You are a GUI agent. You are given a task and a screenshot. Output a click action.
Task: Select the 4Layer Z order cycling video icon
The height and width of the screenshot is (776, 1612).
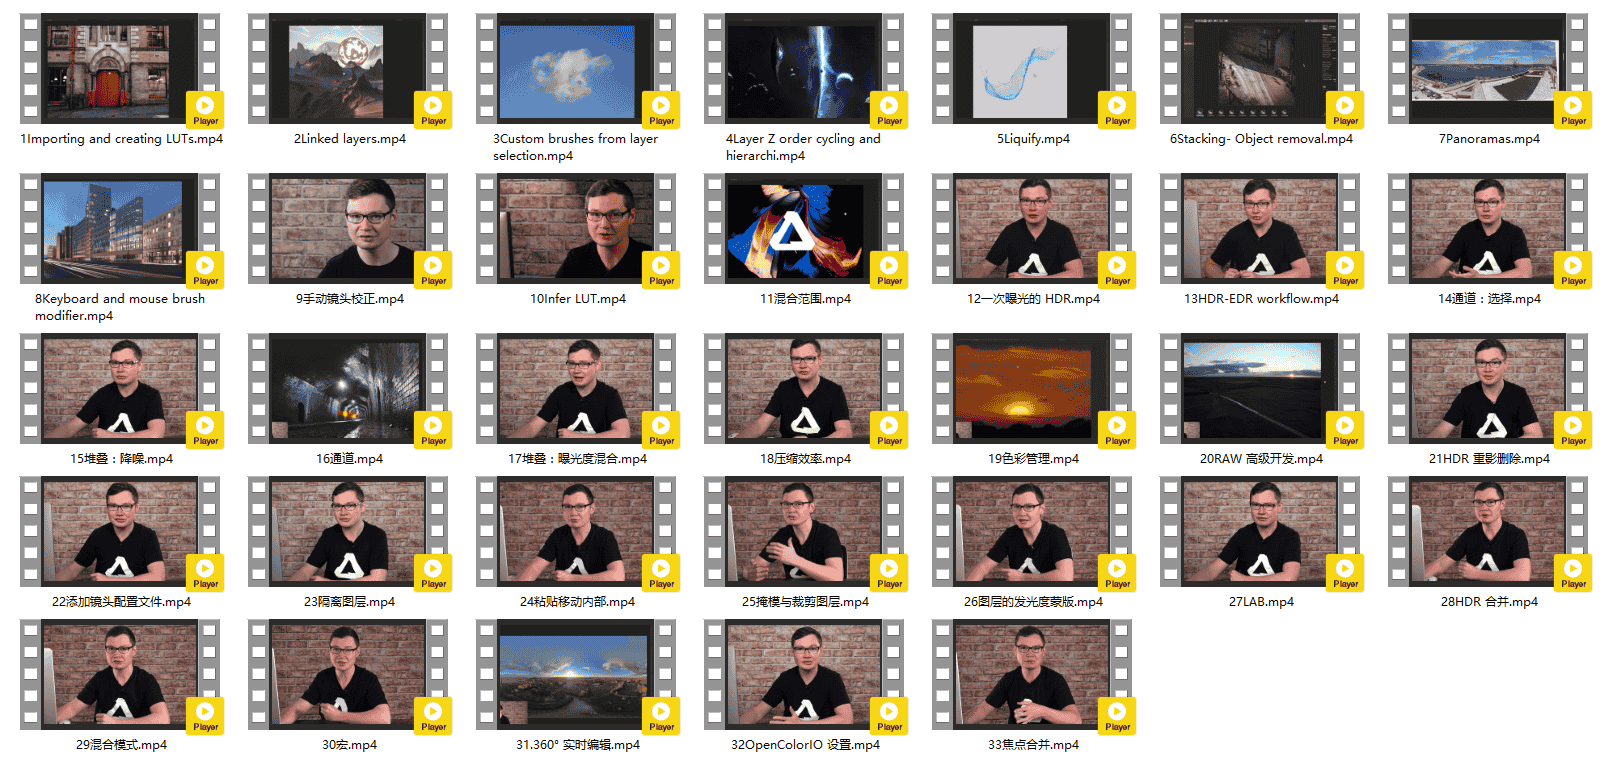[x=804, y=69]
